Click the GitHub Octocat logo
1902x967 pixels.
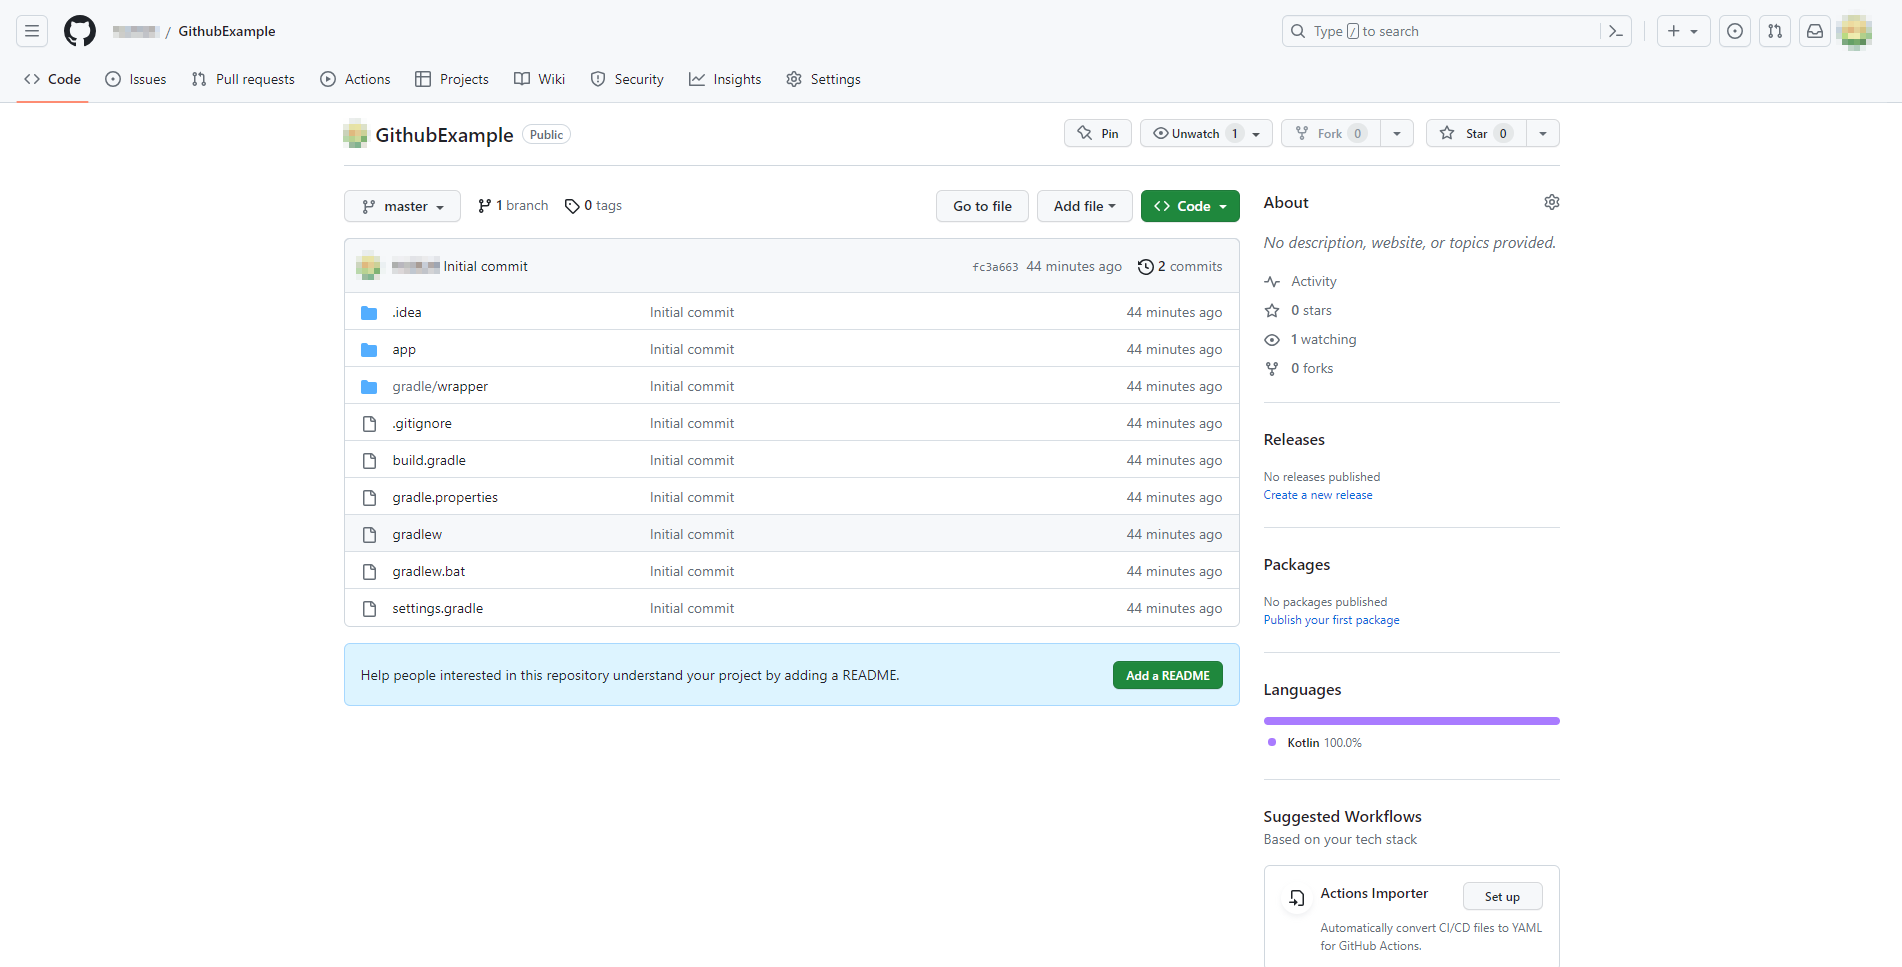coord(80,31)
